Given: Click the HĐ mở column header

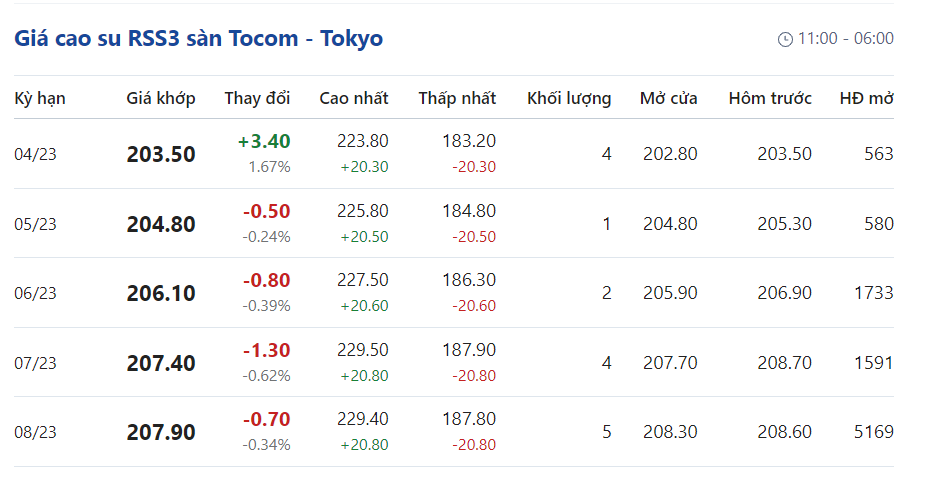Looking at the screenshot, I should click(866, 98).
